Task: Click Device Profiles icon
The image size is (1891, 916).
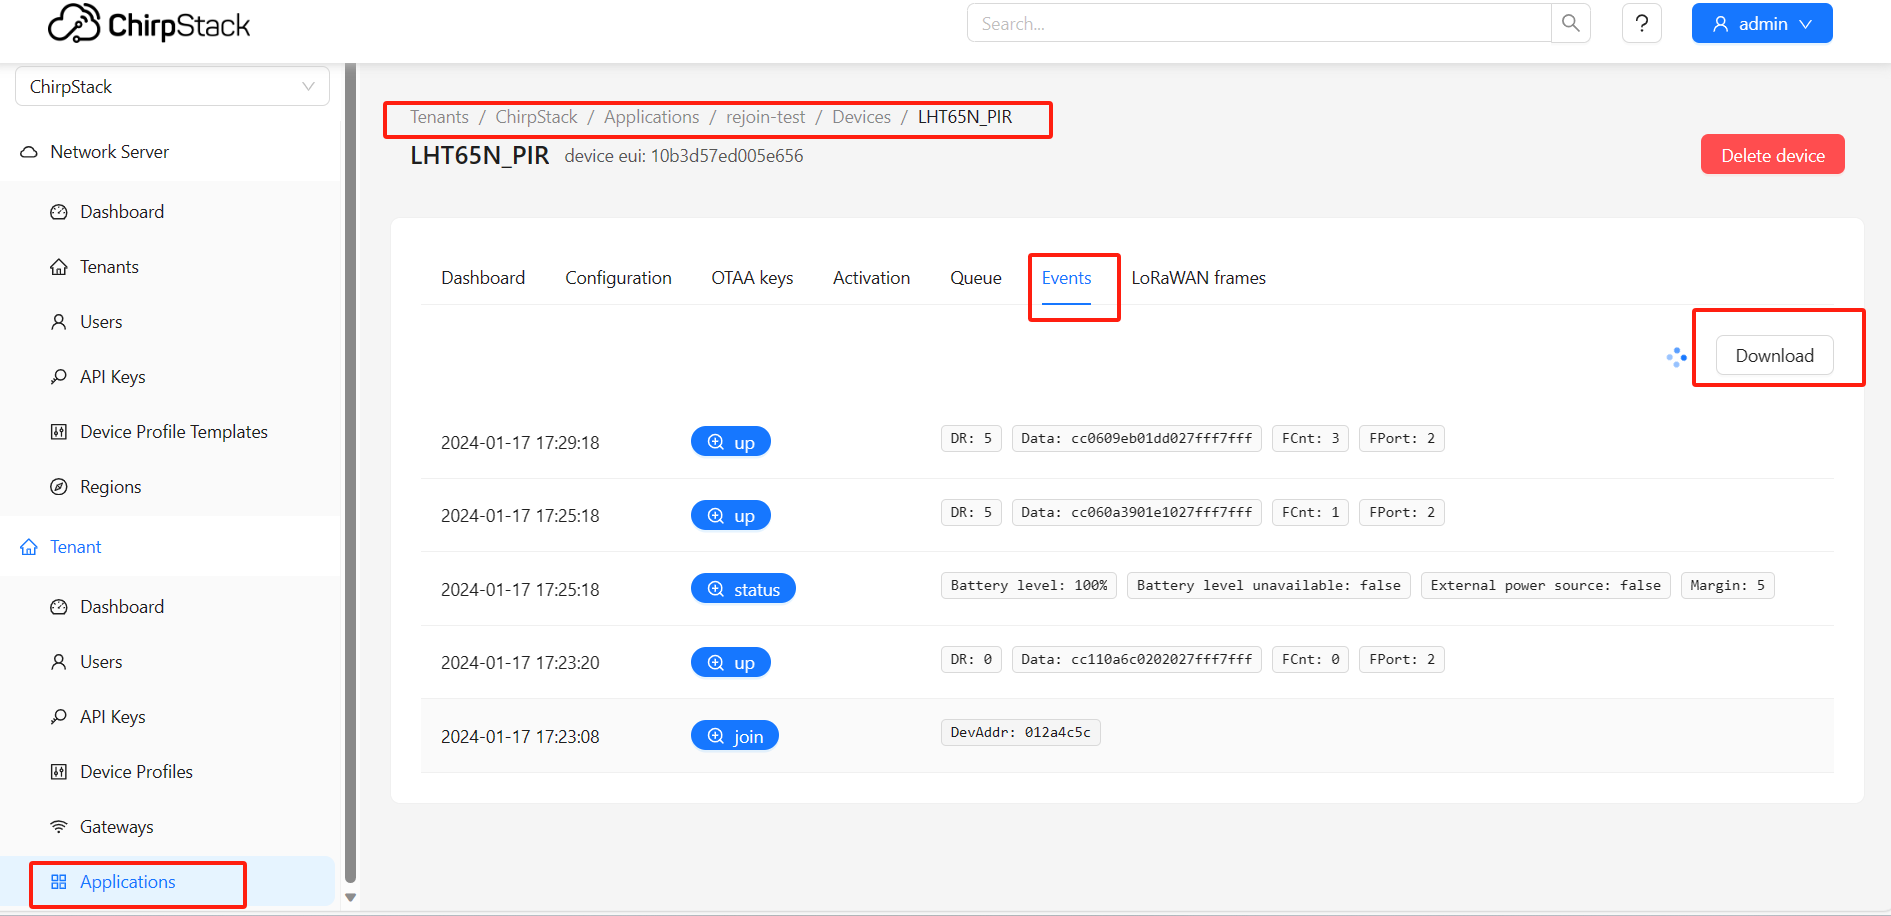Action: 59,772
